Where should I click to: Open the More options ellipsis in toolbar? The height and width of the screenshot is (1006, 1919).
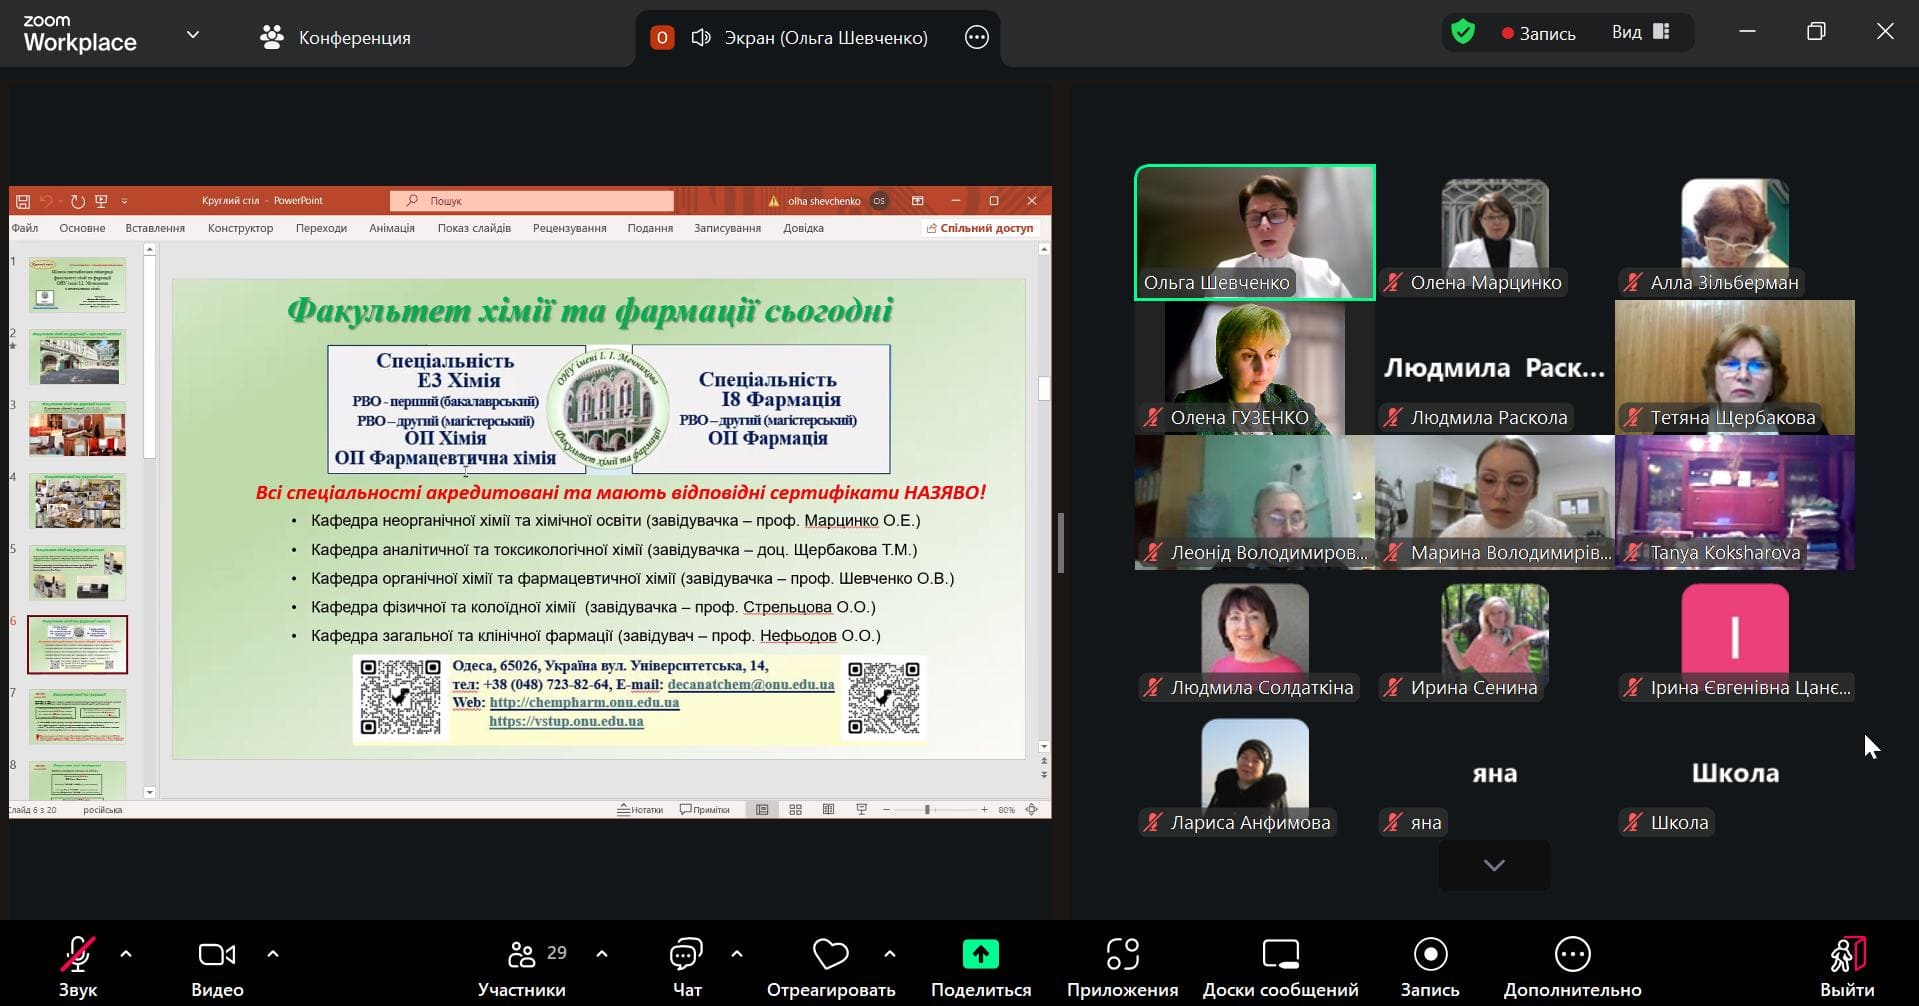tap(1572, 955)
